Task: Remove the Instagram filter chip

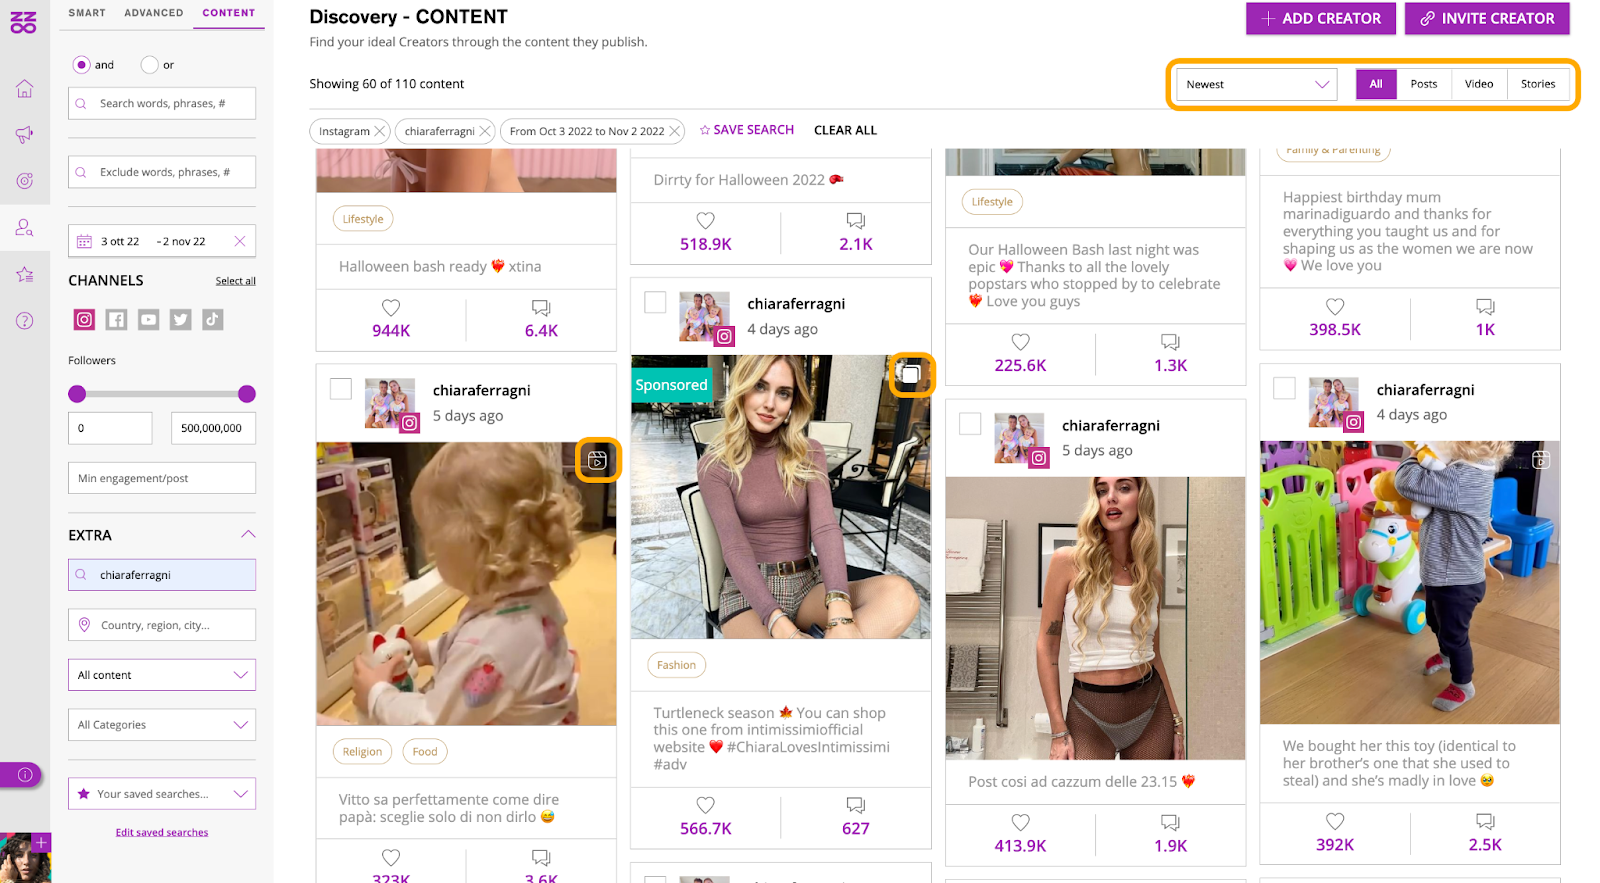Action: click(x=380, y=131)
